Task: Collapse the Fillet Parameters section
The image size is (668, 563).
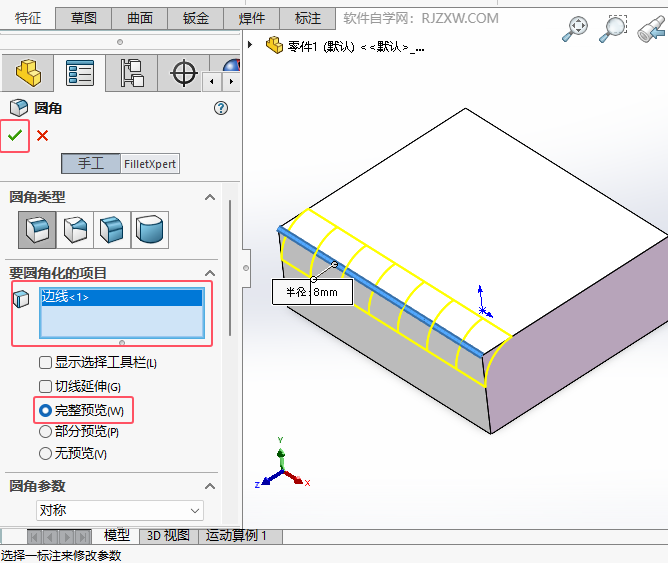Action: click(210, 486)
